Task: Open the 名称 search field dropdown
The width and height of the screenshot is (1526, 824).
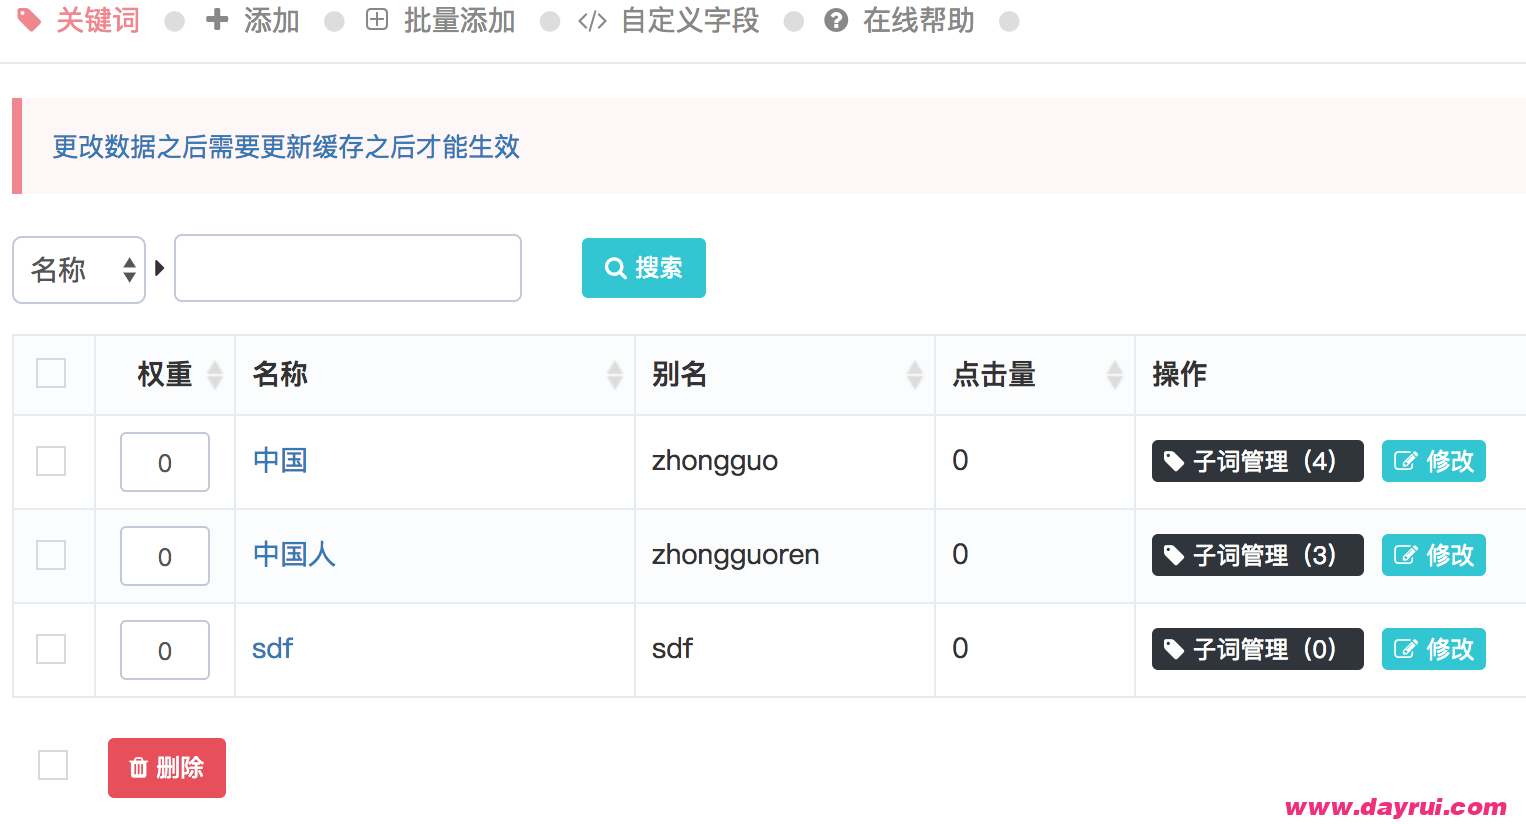Action: point(79,269)
